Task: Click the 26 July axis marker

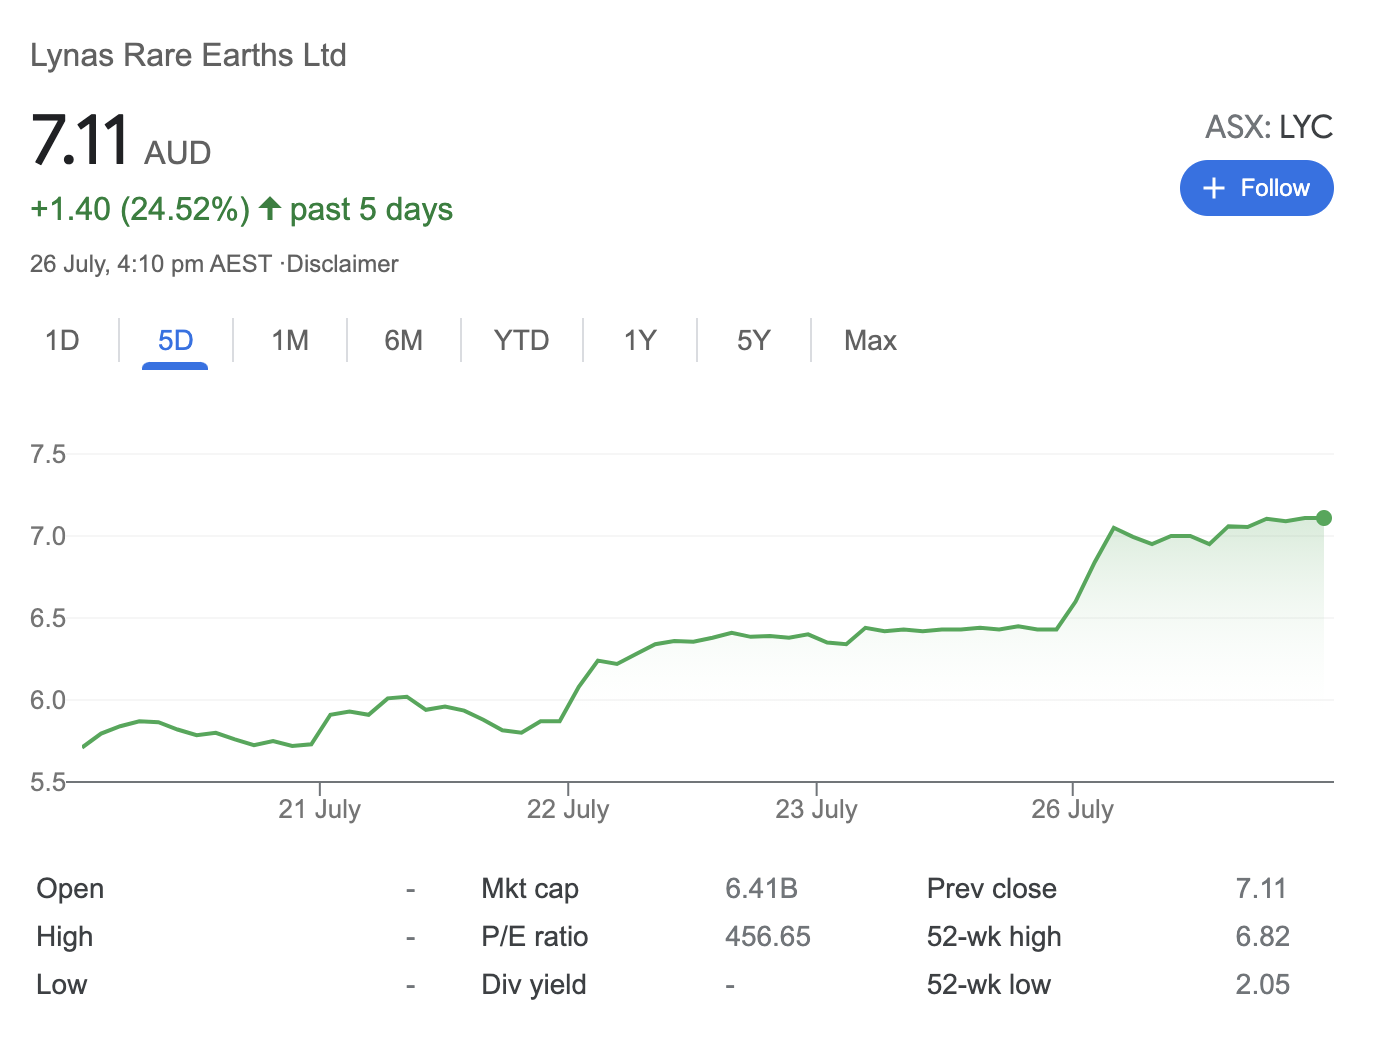Action: click(1072, 809)
